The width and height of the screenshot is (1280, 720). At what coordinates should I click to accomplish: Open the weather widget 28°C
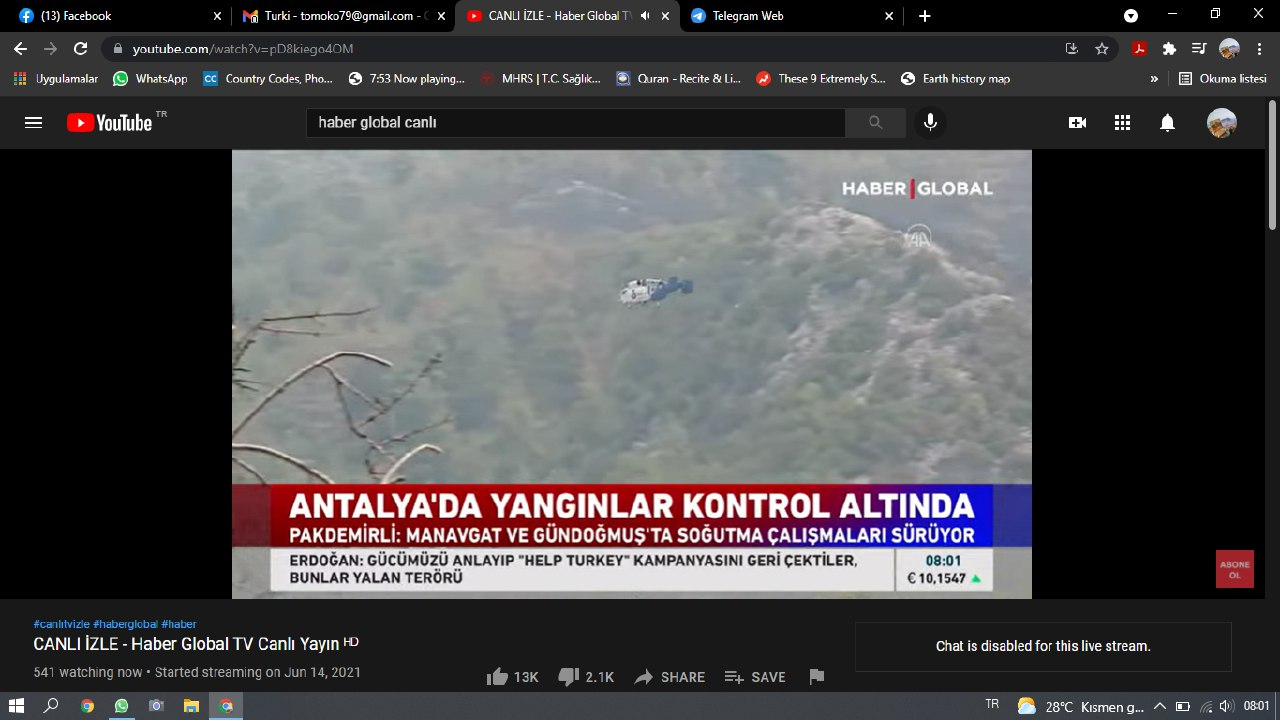(x=1080, y=706)
